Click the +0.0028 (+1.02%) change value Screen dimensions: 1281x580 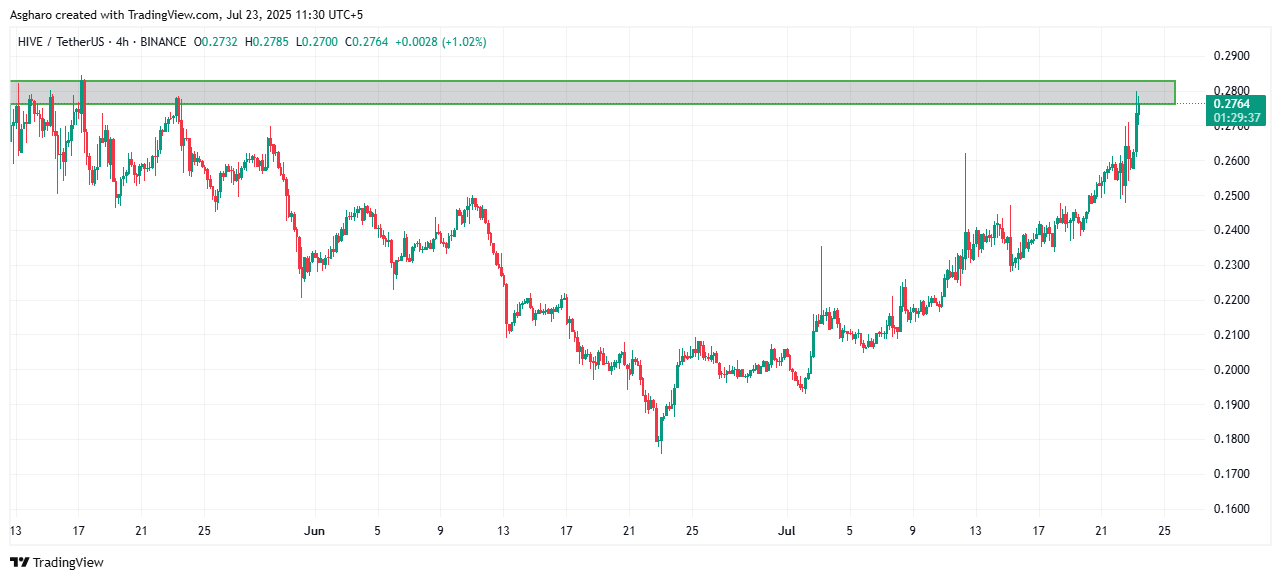[441, 42]
